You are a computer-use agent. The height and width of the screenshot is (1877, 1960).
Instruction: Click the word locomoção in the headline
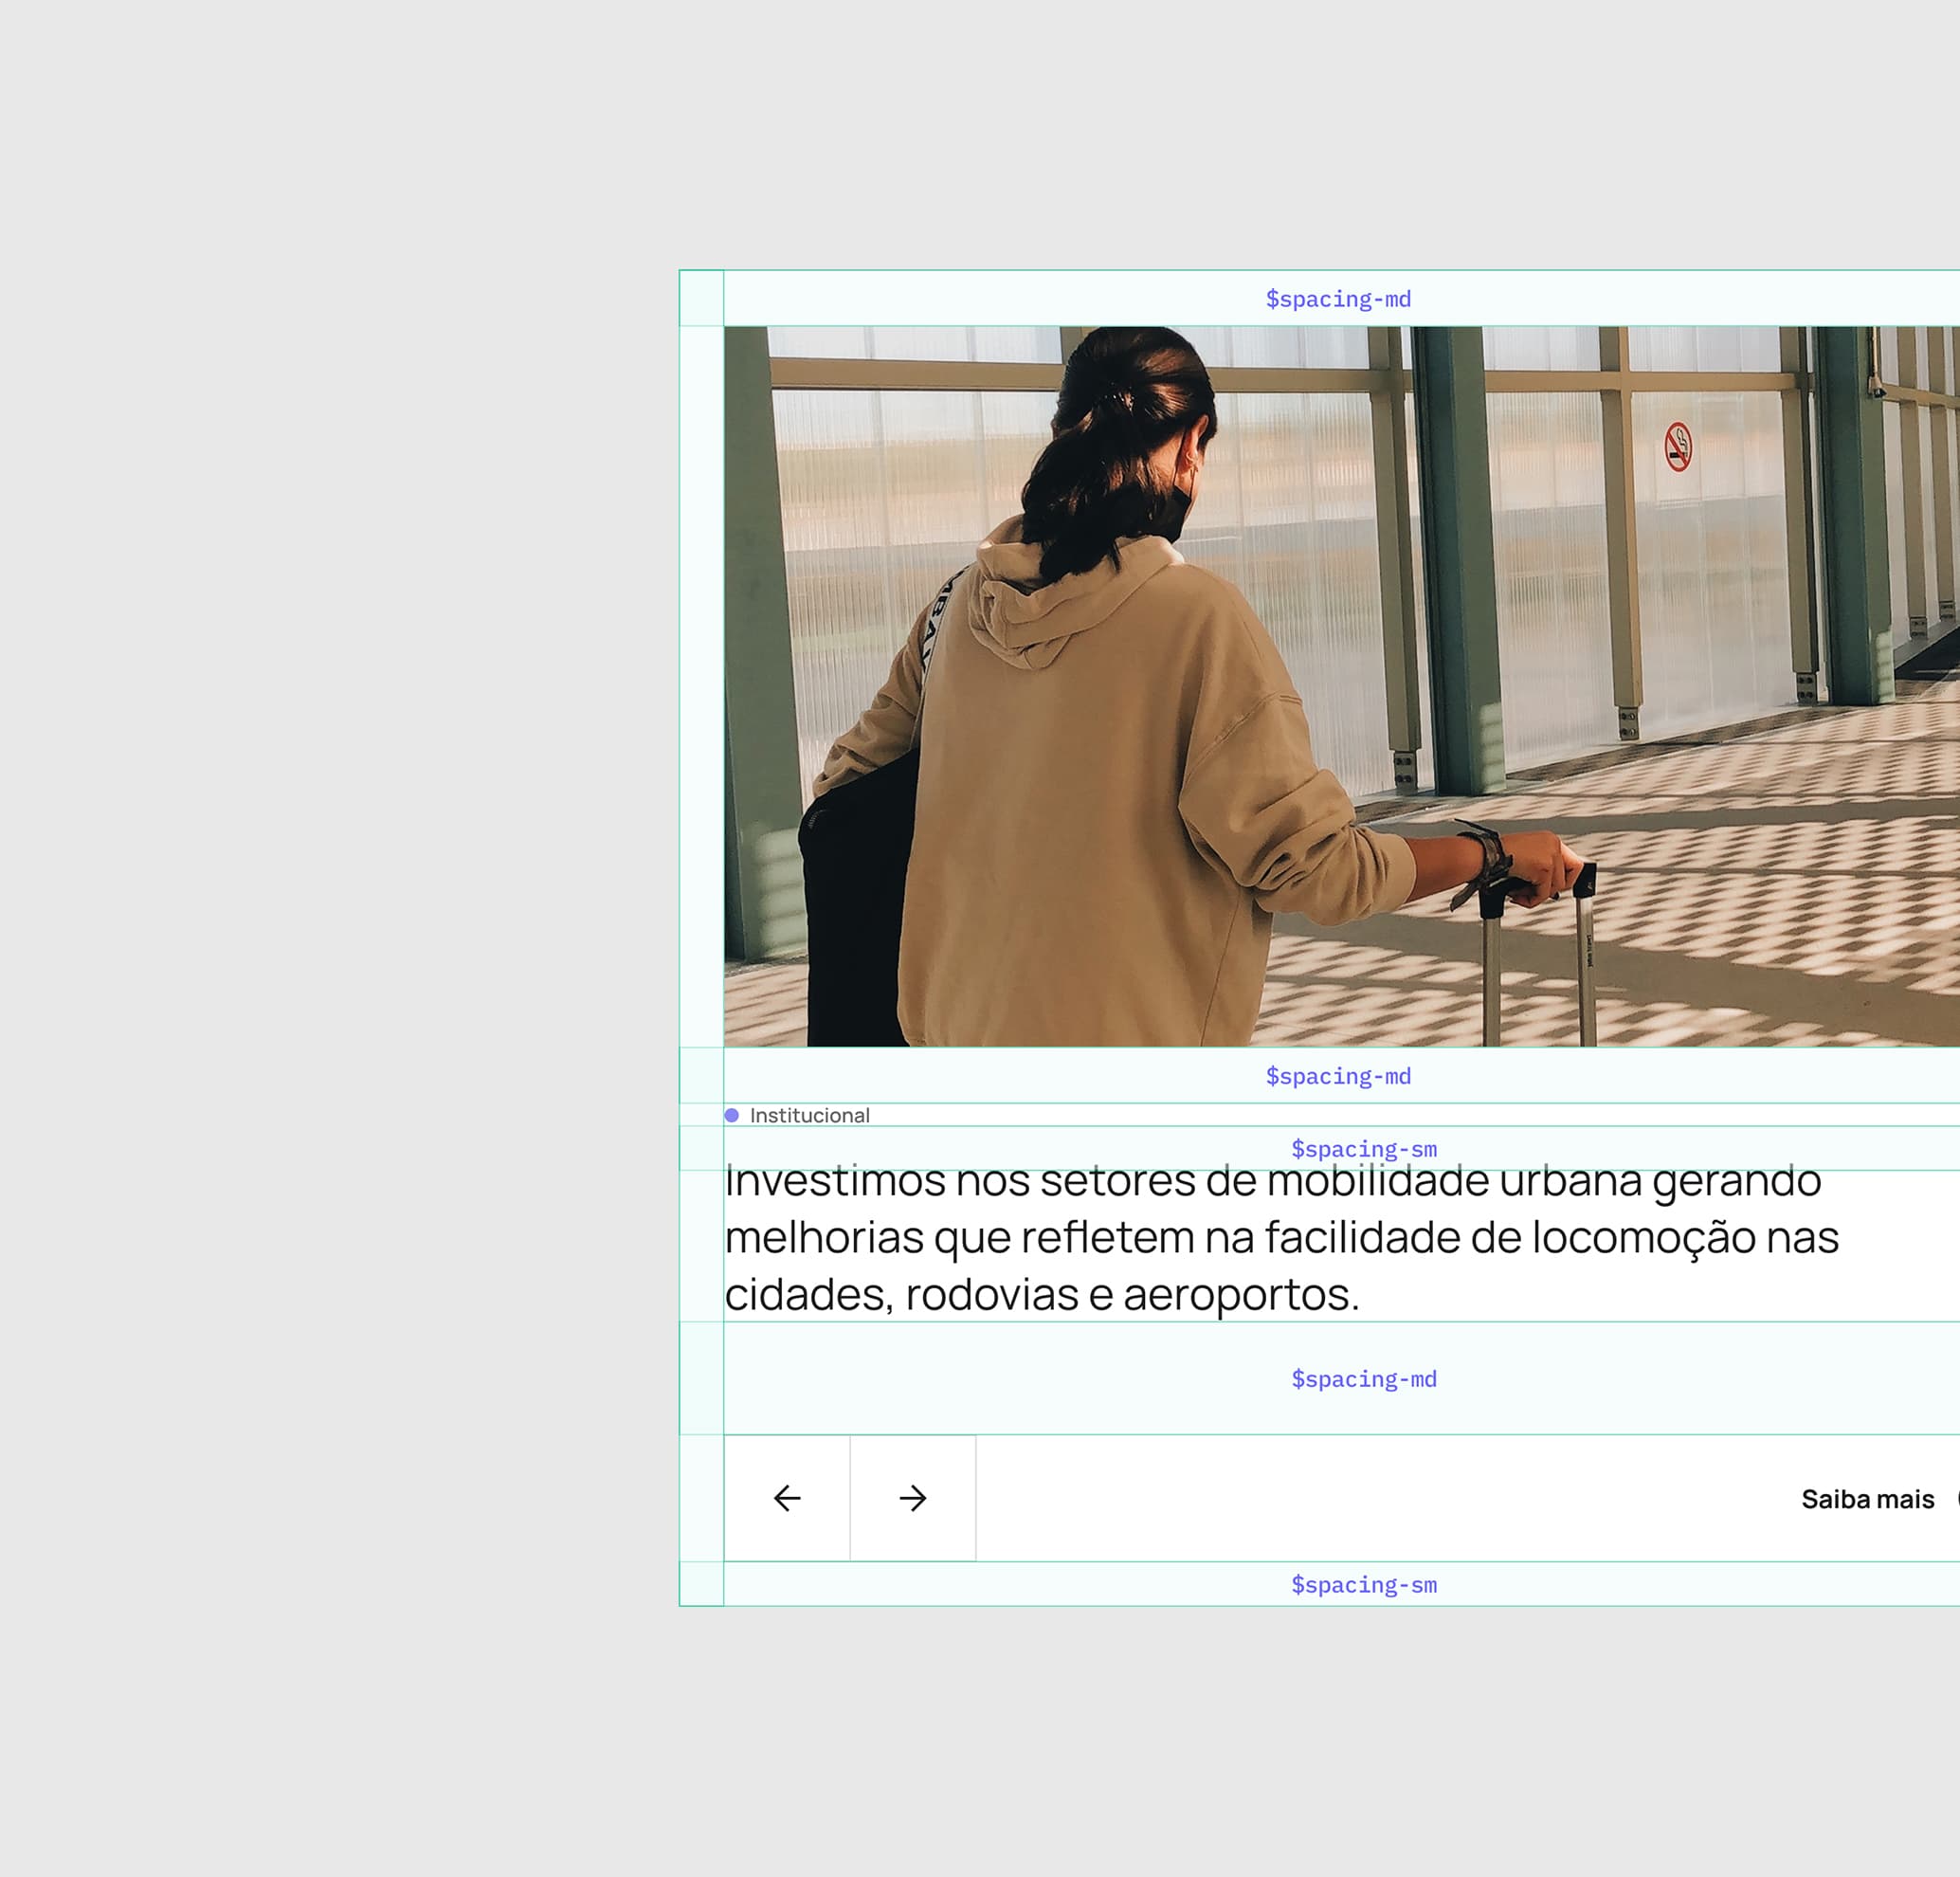click(1643, 1238)
